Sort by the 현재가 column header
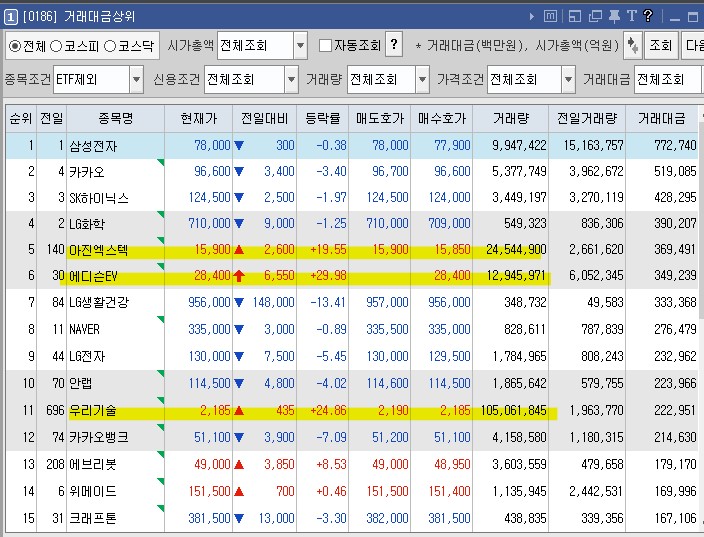704x537 pixels. point(198,119)
